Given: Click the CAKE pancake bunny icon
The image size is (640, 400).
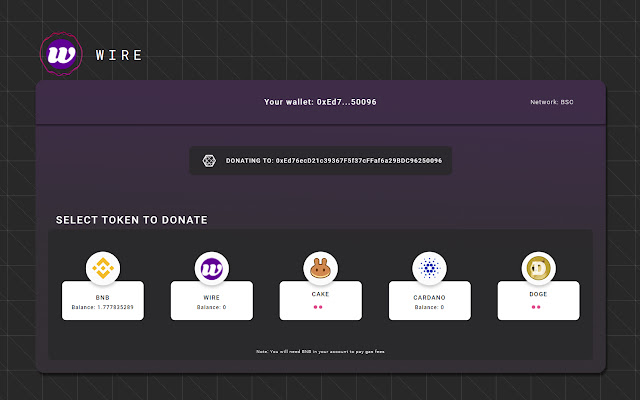Looking at the screenshot, I should 320,268.
